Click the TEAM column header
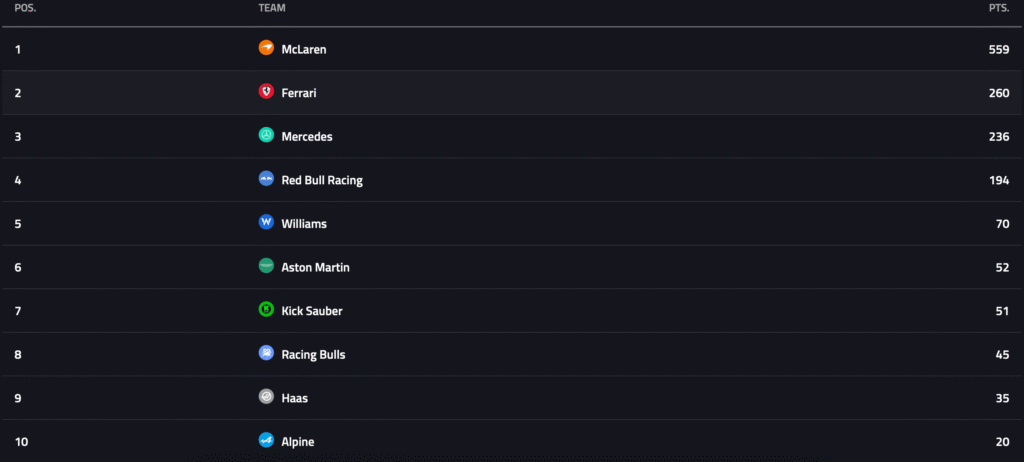1024x462 pixels. pyautogui.click(x=272, y=8)
